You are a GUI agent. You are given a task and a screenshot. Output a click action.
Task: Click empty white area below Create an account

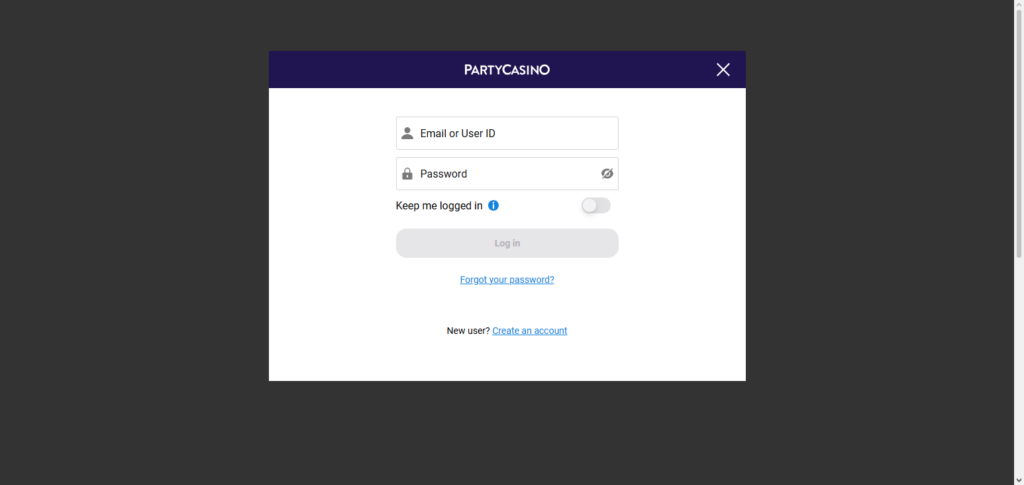pyautogui.click(x=507, y=360)
